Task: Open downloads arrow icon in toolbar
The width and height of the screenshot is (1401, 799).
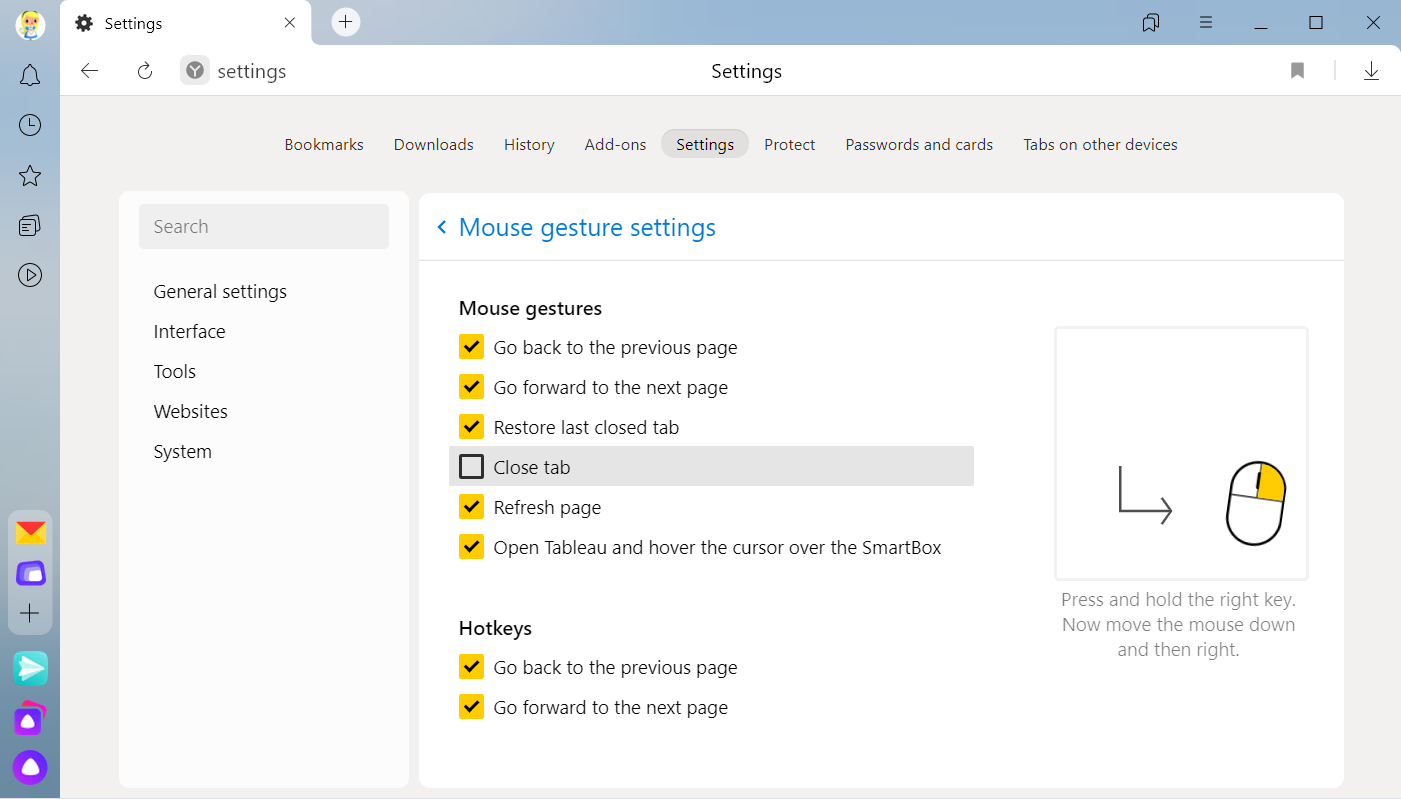Action: 1371,71
